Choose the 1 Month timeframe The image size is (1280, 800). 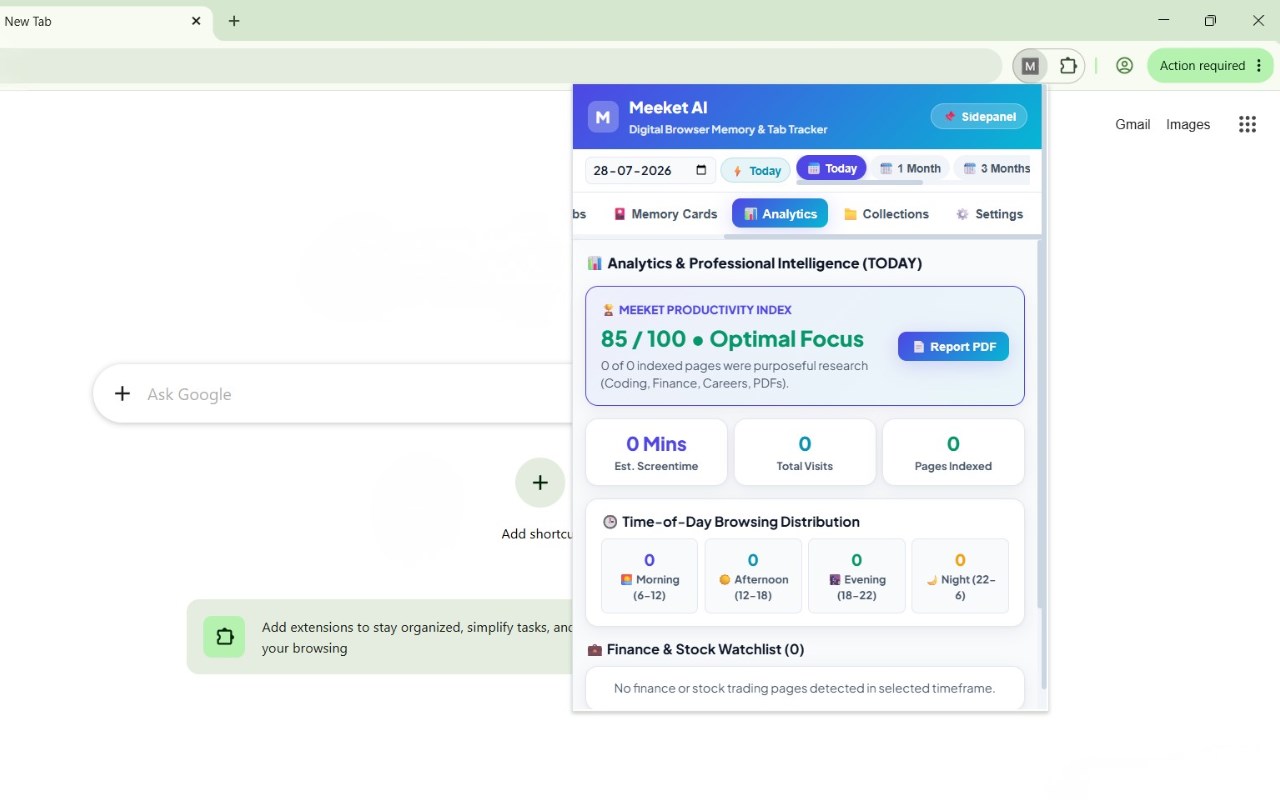click(x=910, y=168)
